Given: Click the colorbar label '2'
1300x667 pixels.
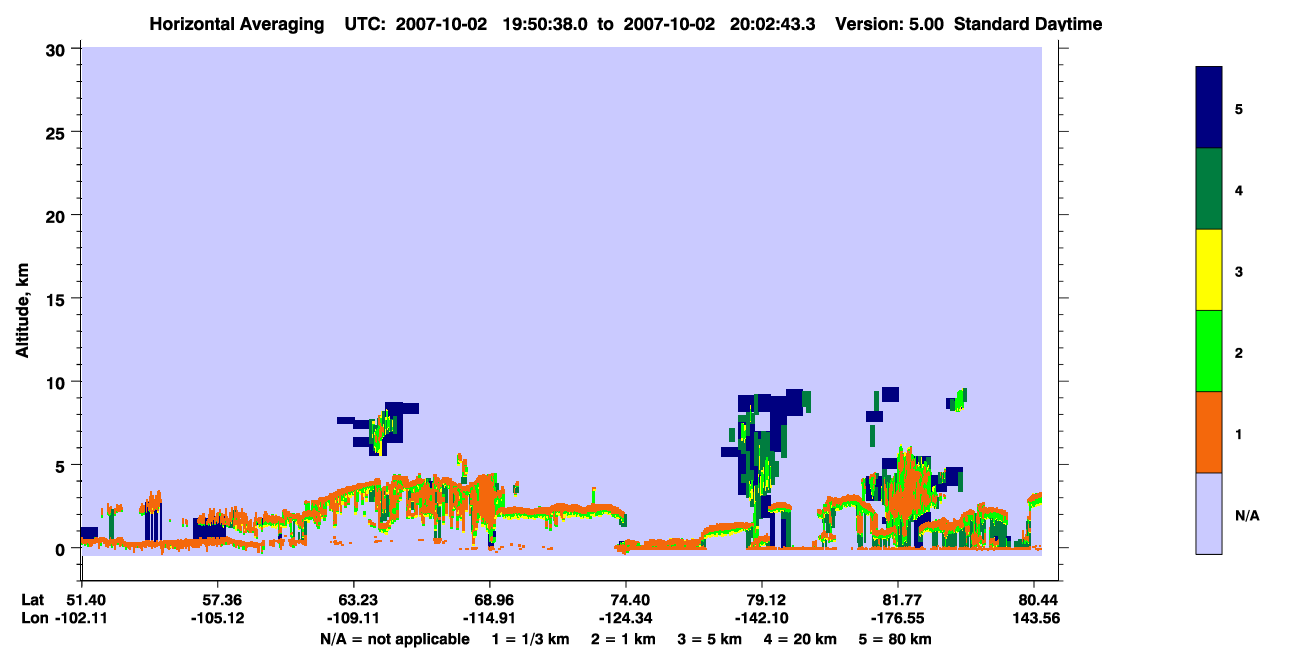Looking at the screenshot, I should click(x=1239, y=353).
